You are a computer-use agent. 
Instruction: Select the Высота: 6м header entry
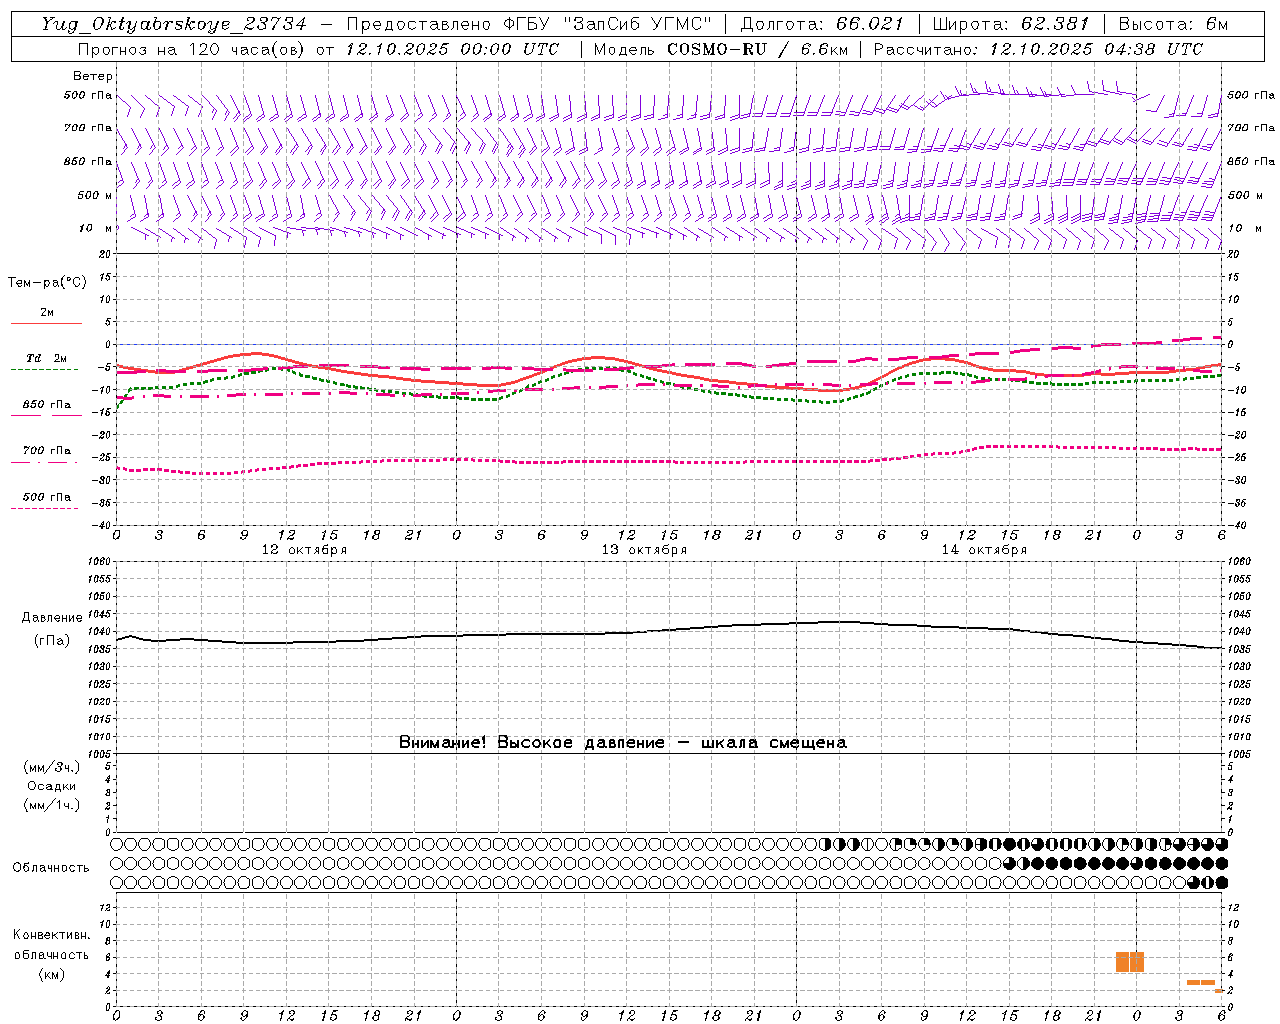coord(1173,24)
